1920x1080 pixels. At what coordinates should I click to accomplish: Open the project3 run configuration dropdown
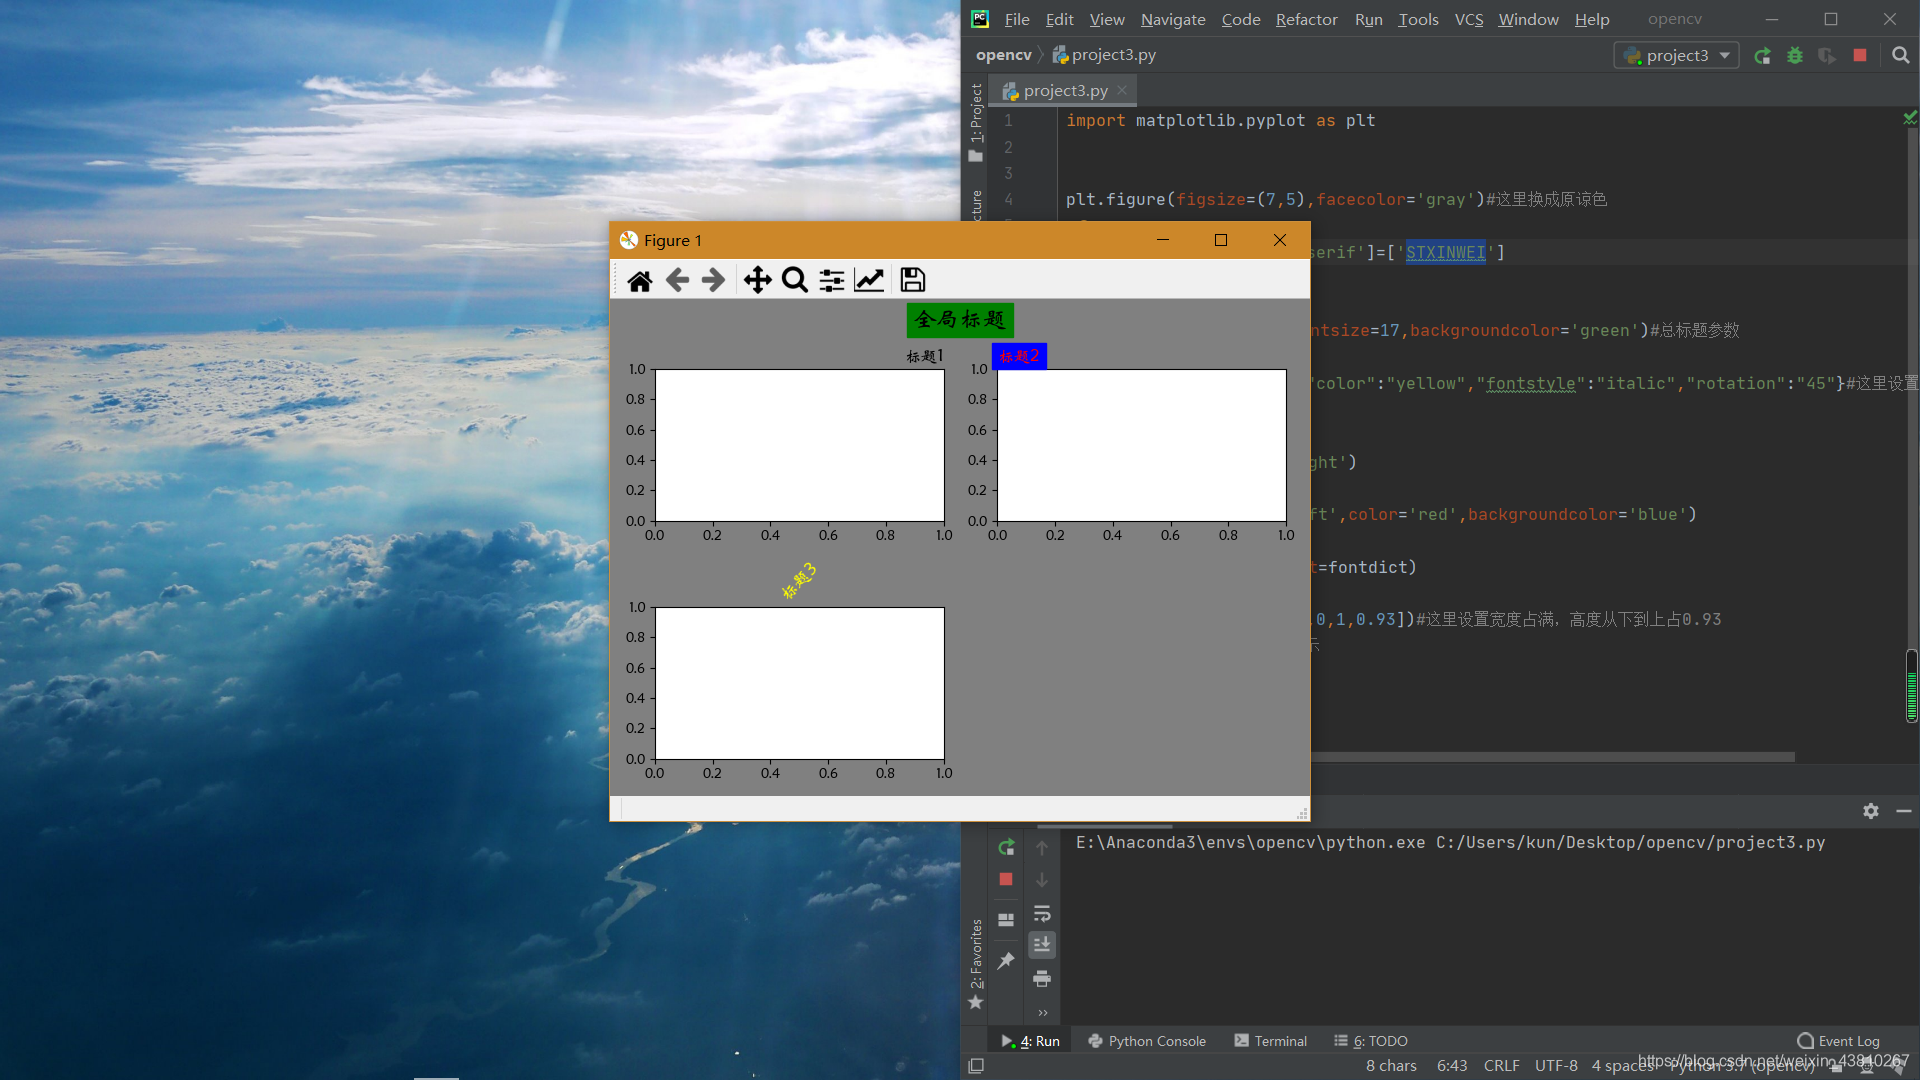coord(1677,56)
